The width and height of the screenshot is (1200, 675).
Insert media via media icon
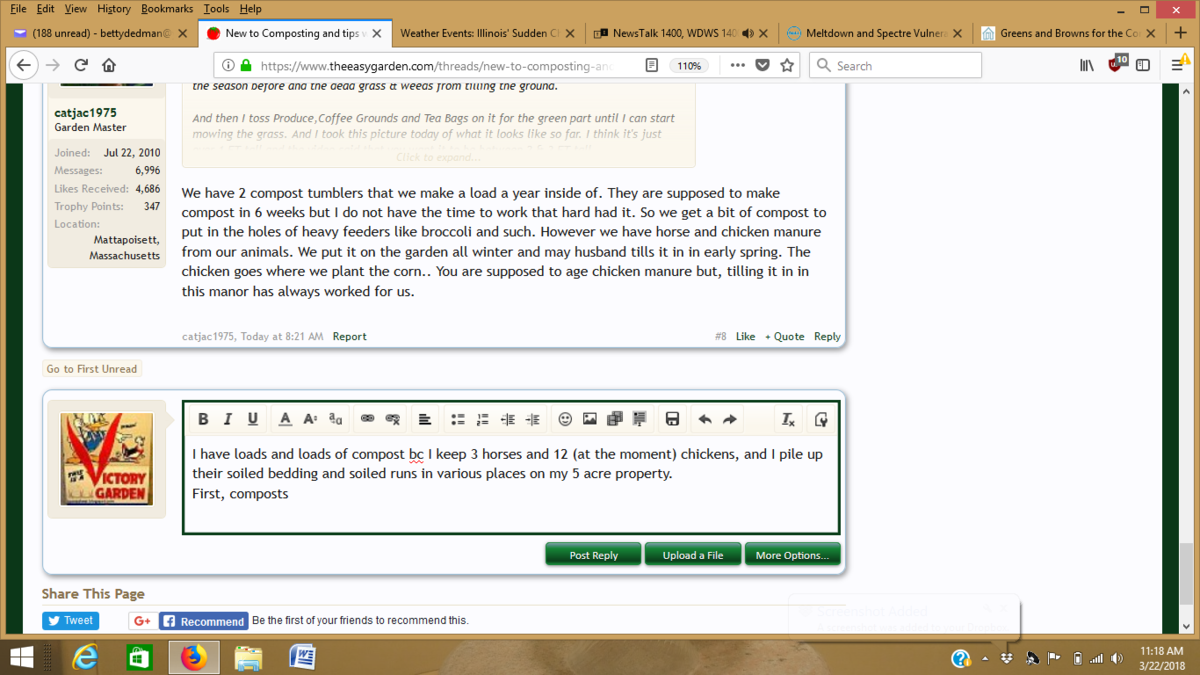coord(614,419)
